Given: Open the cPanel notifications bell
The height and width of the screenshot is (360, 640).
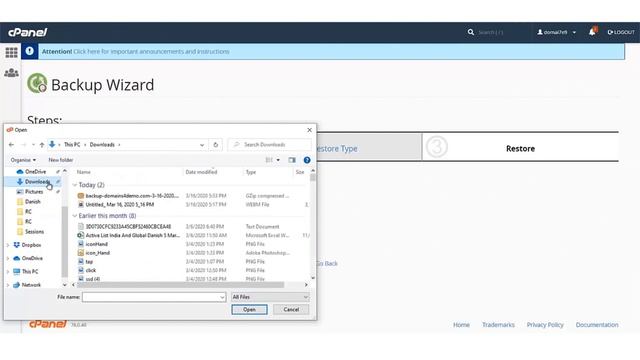Looking at the screenshot, I should pos(592,31).
